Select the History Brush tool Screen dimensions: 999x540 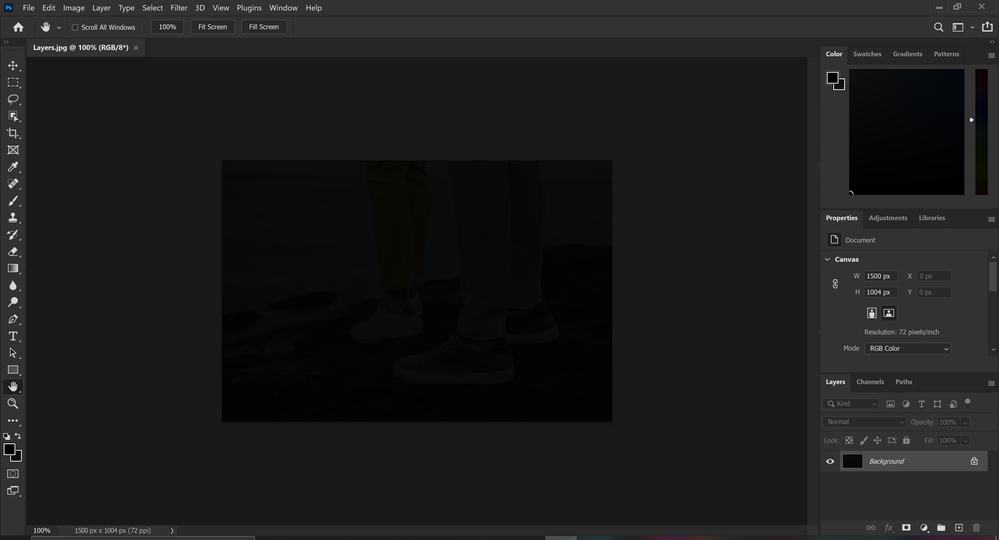point(13,235)
